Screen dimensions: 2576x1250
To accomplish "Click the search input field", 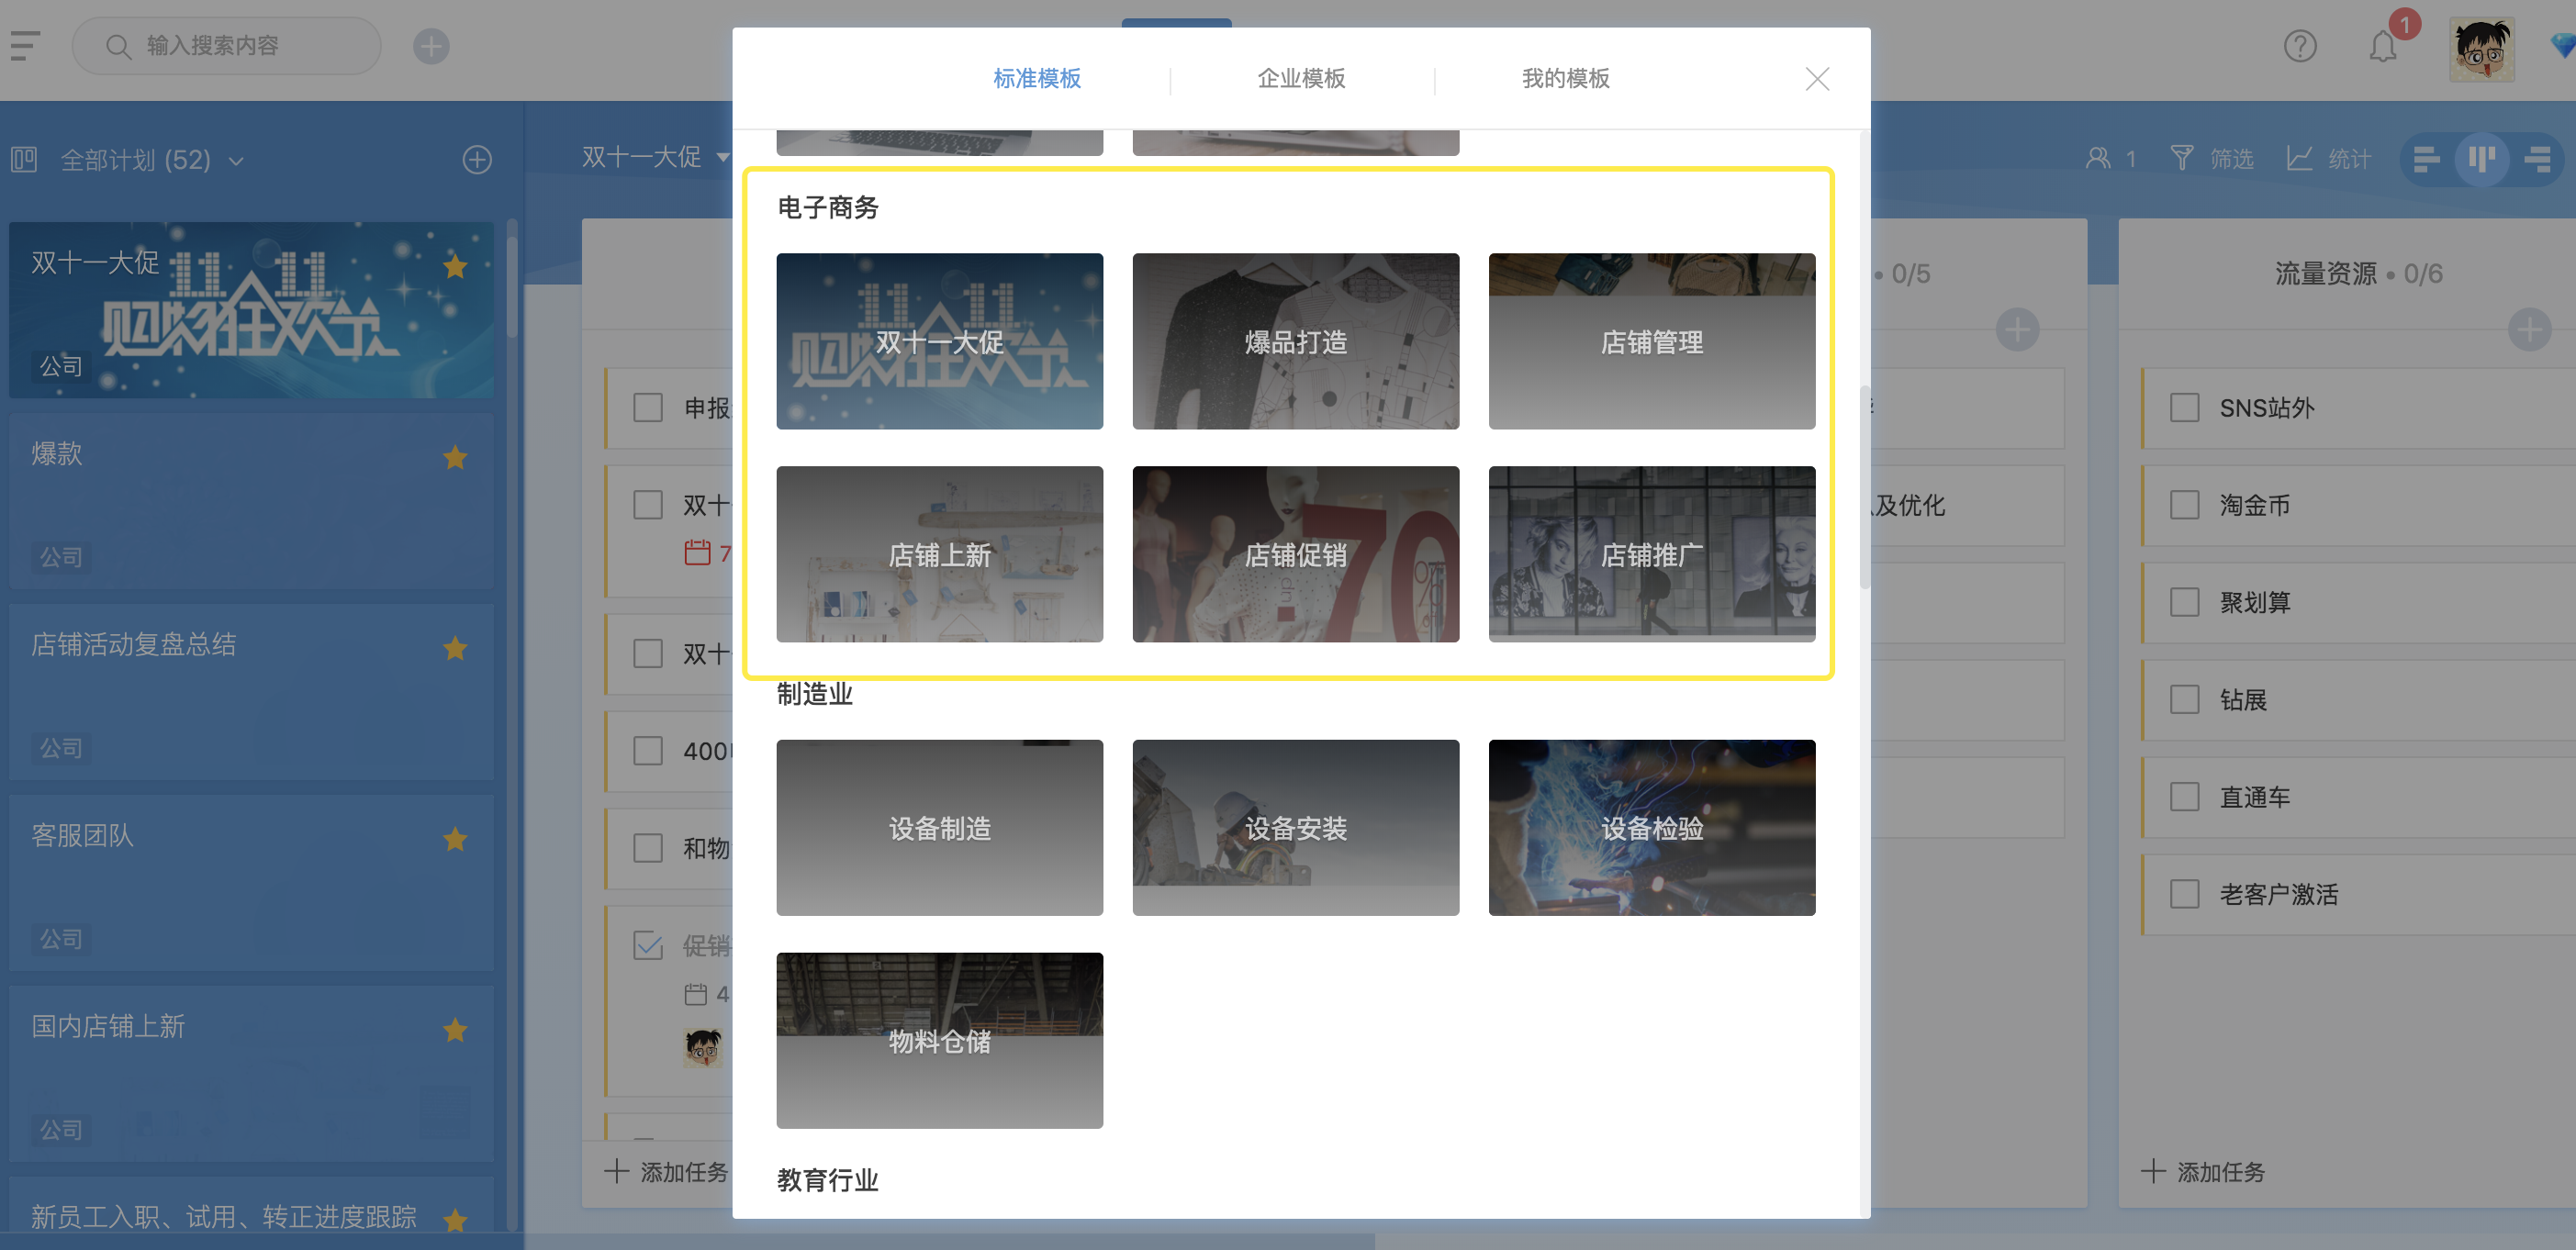I will pyautogui.click(x=227, y=46).
